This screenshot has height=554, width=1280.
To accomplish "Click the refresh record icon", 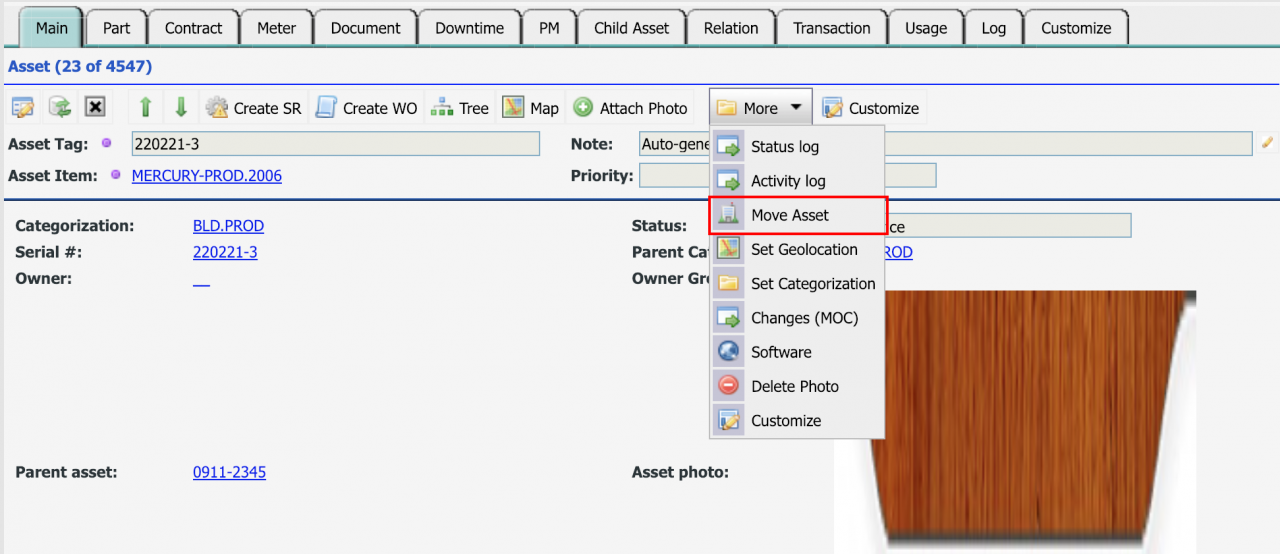I will 59,108.
